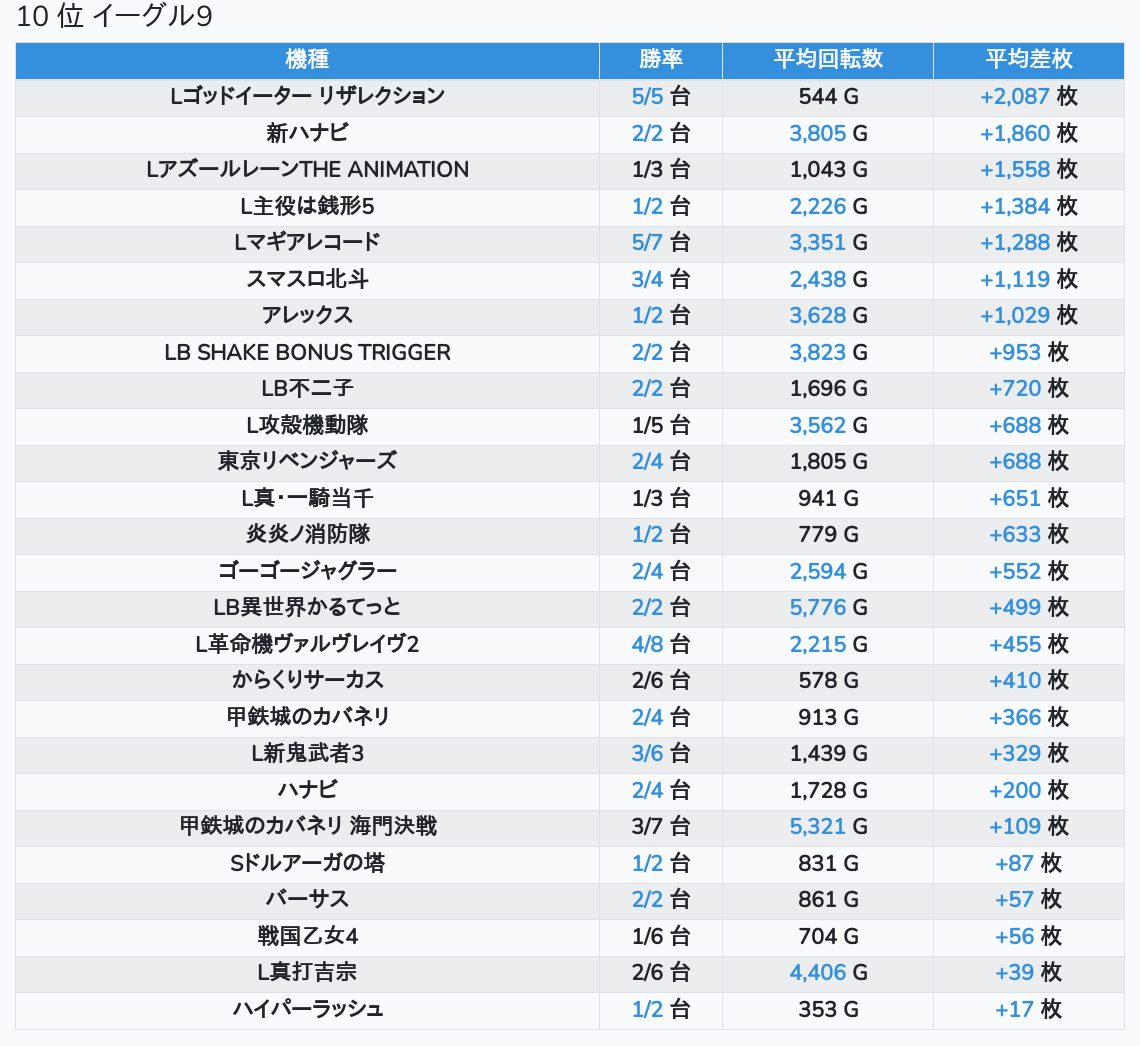Click the LB SHAKE BONUS TRIGGER name
1140x1046 pixels.
(x=307, y=352)
